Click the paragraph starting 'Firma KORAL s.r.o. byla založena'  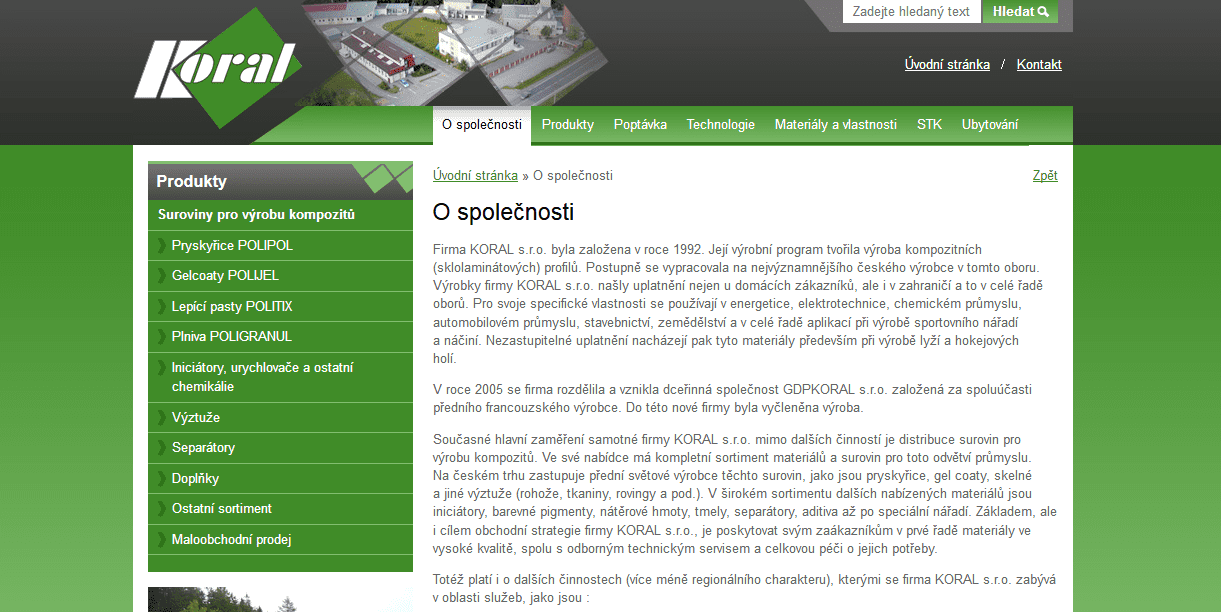tap(738, 304)
